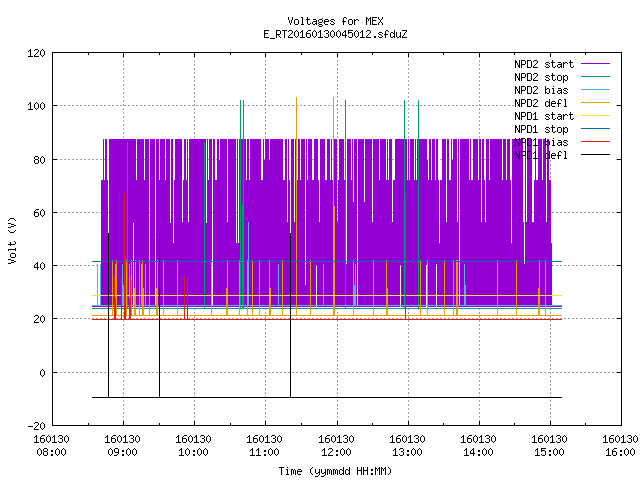This screenshot has height=480, width=640.
Task: Click the x-axis label "Time (yymmdd HH:MM)"
Action: (x=335, y=471)
